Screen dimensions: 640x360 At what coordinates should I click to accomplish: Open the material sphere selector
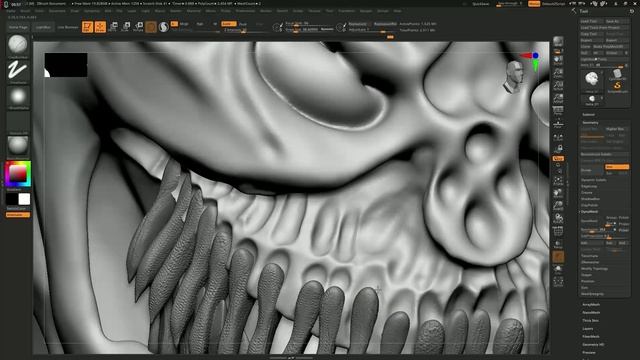pyautogui.click(x=18, y=146)
